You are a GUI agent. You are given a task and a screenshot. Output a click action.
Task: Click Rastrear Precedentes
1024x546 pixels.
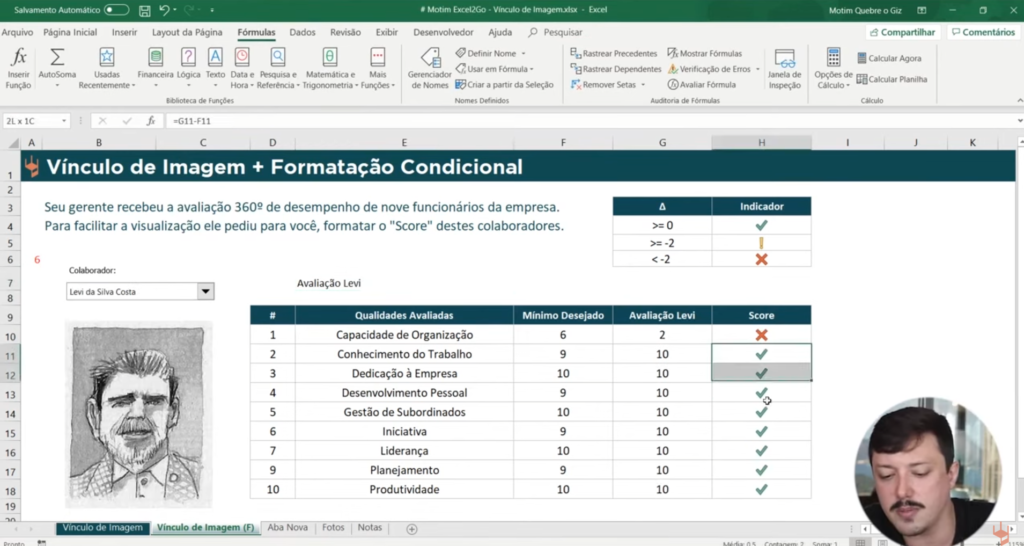[x=614, y=54]
